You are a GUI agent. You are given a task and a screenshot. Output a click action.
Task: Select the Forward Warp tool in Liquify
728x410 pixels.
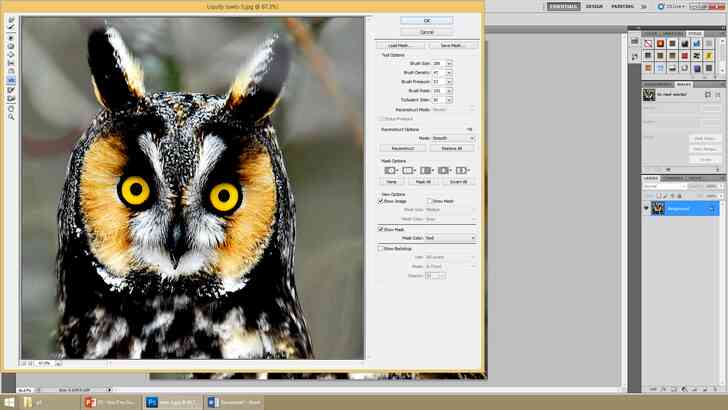11,20
